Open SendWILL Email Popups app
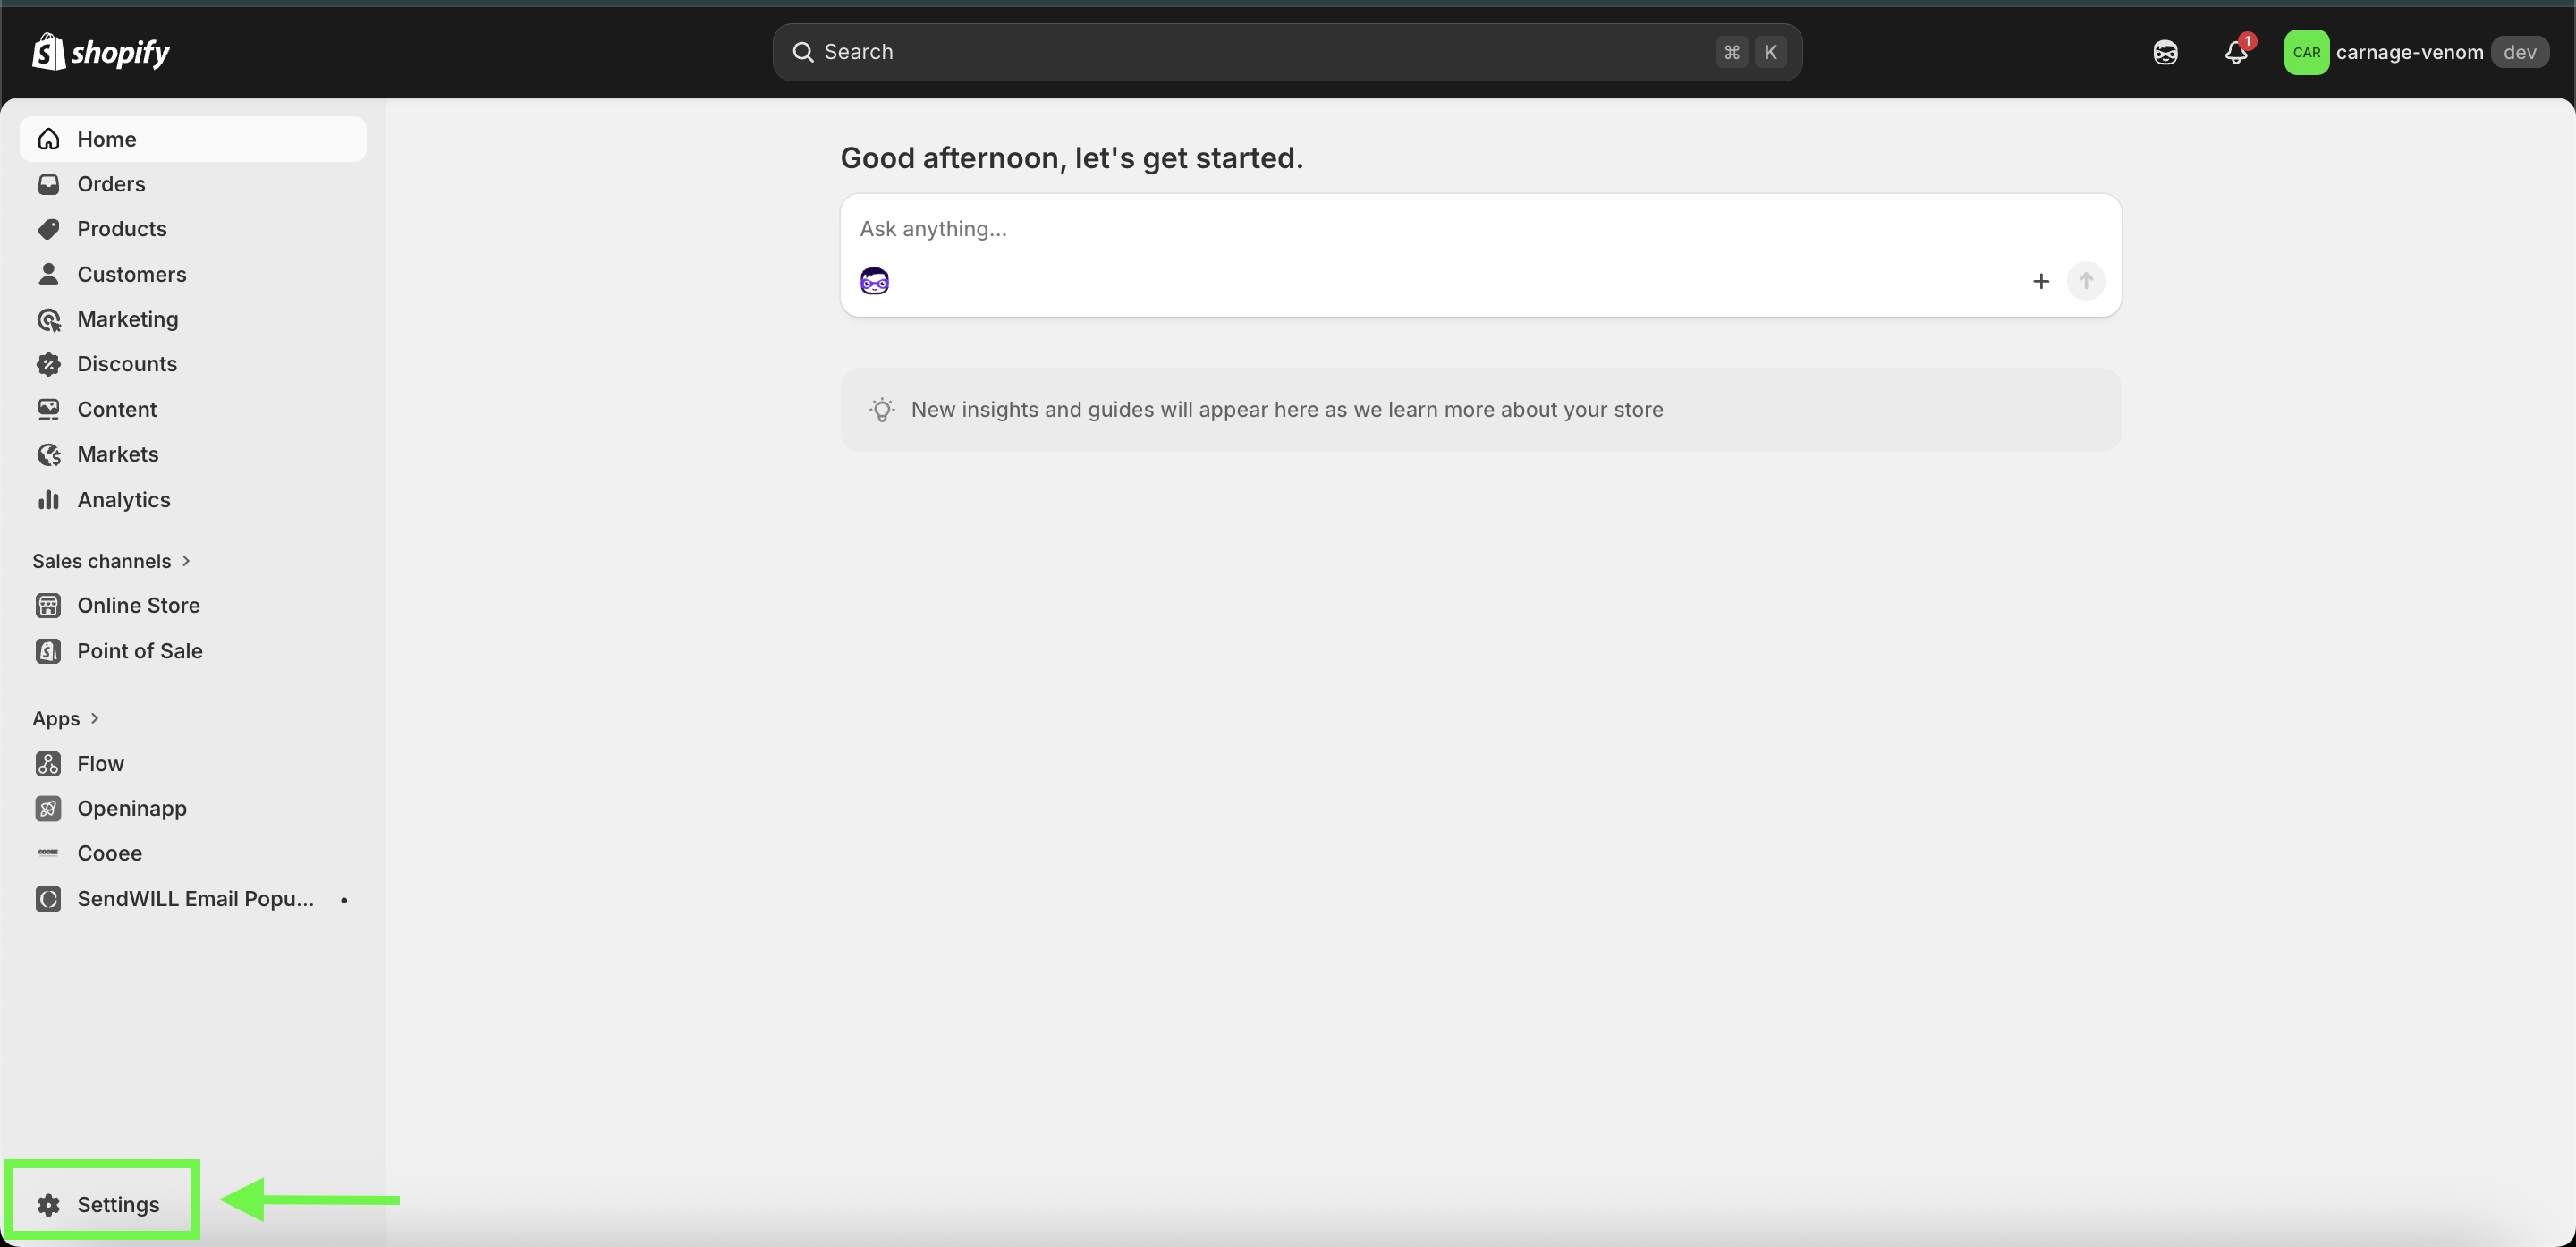 [194, 899]
